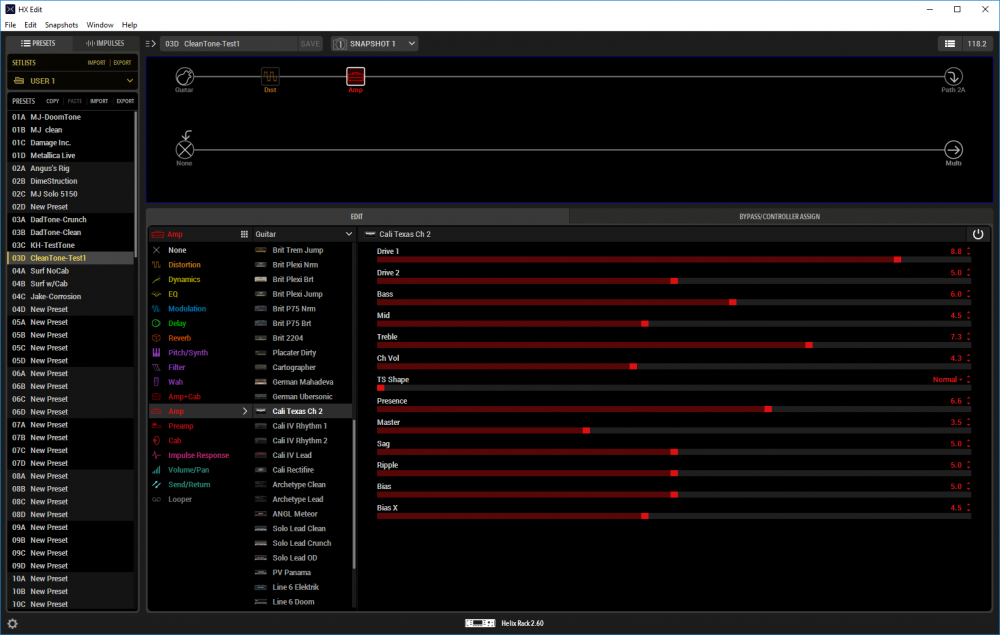This screenshot has height=635, width=1000.
Task: Click Import in the Setlists header
Action: point(96,62)
